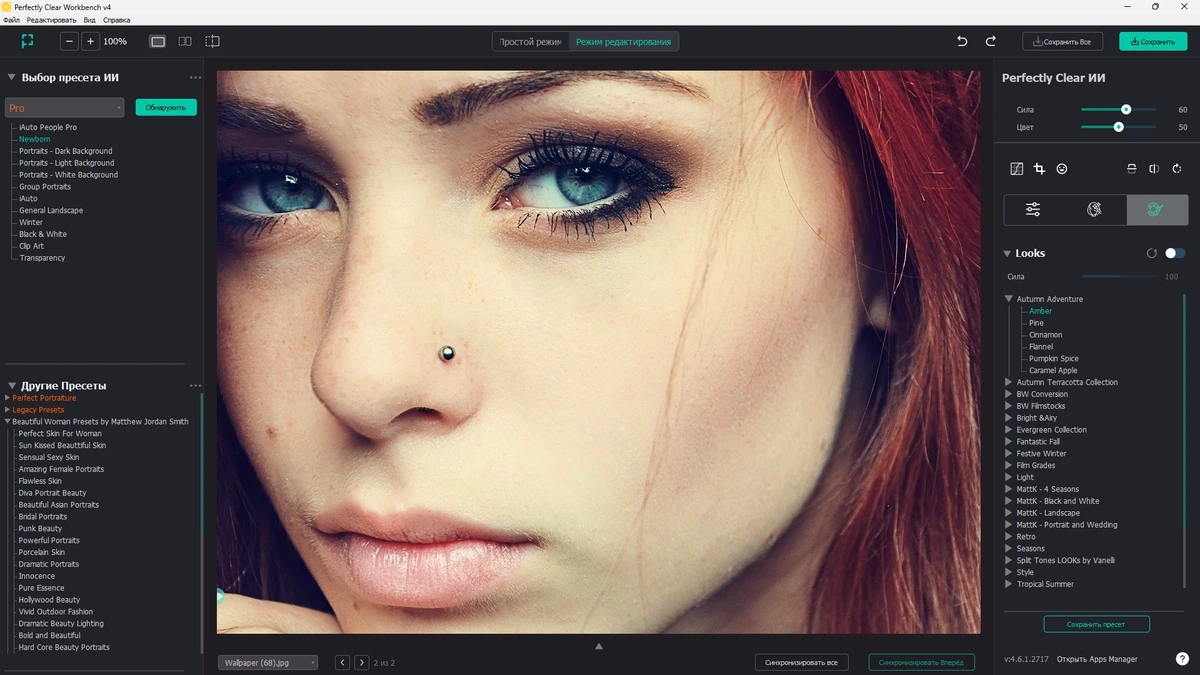Expand the Tropical Summer group

point(1008,584)
